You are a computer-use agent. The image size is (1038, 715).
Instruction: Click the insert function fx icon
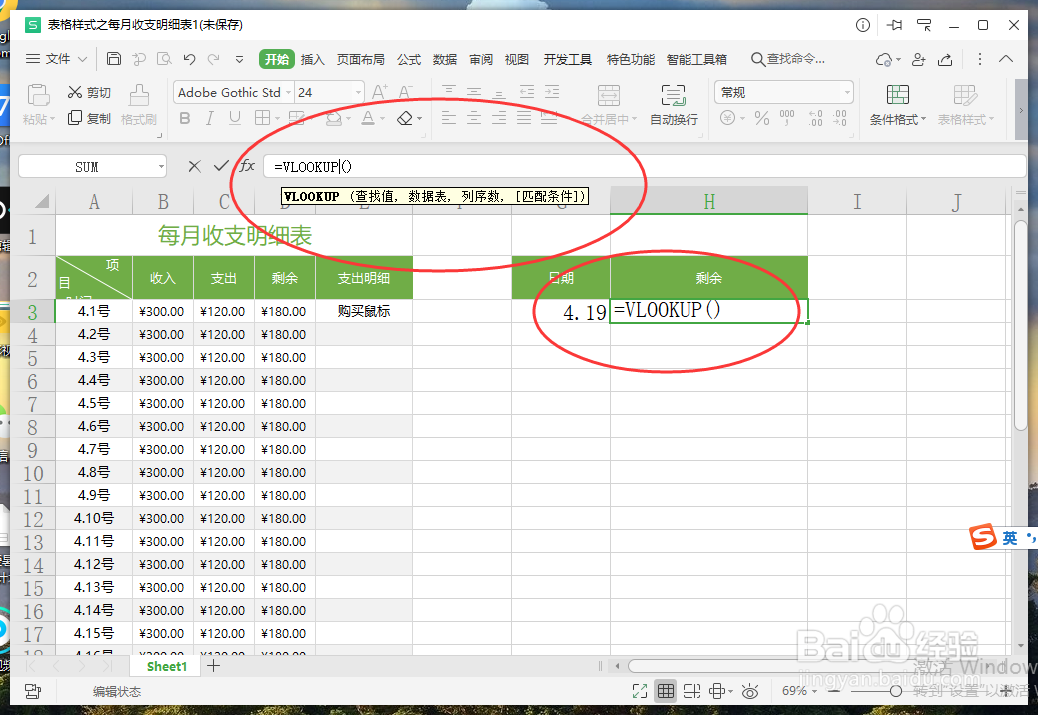(x=246, y=165)
